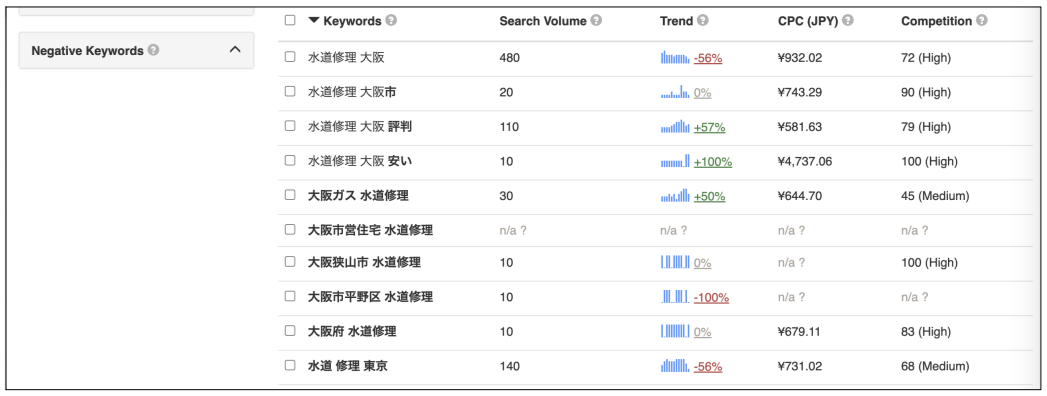Tick checkbox for keyword 水道修理 大阪 評判

coord(290,126)
